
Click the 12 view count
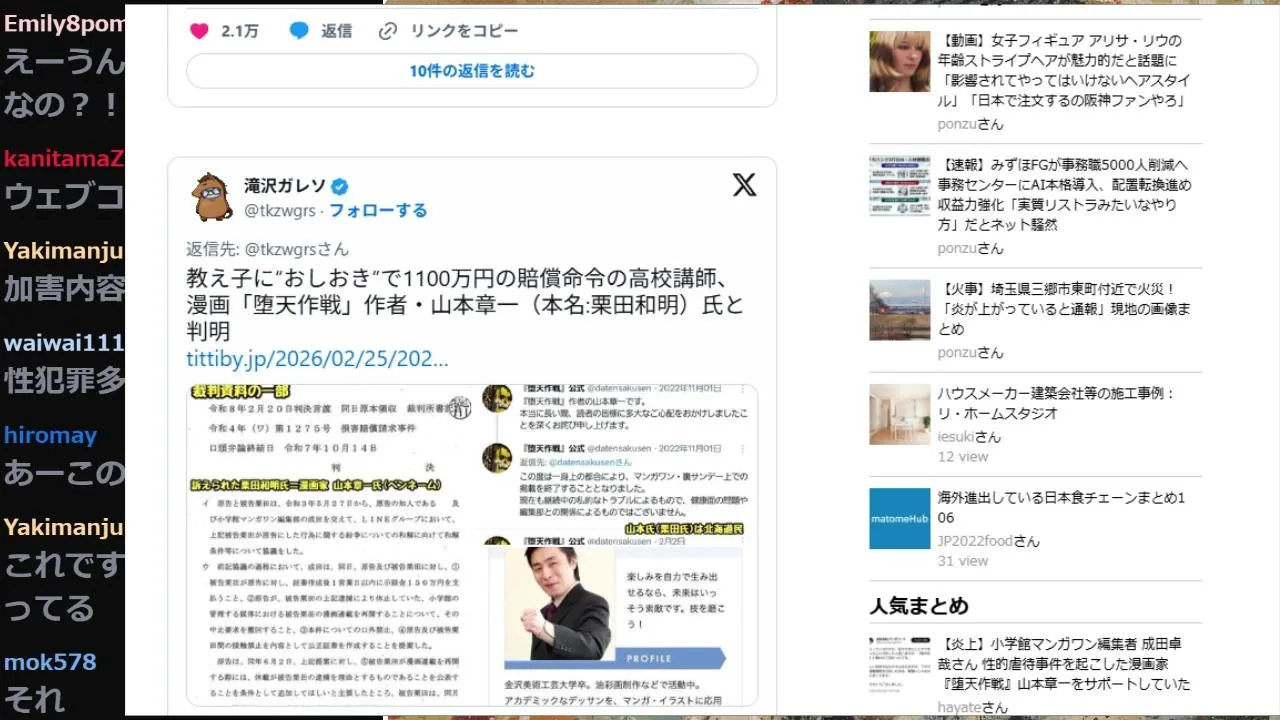coord(963,457)
